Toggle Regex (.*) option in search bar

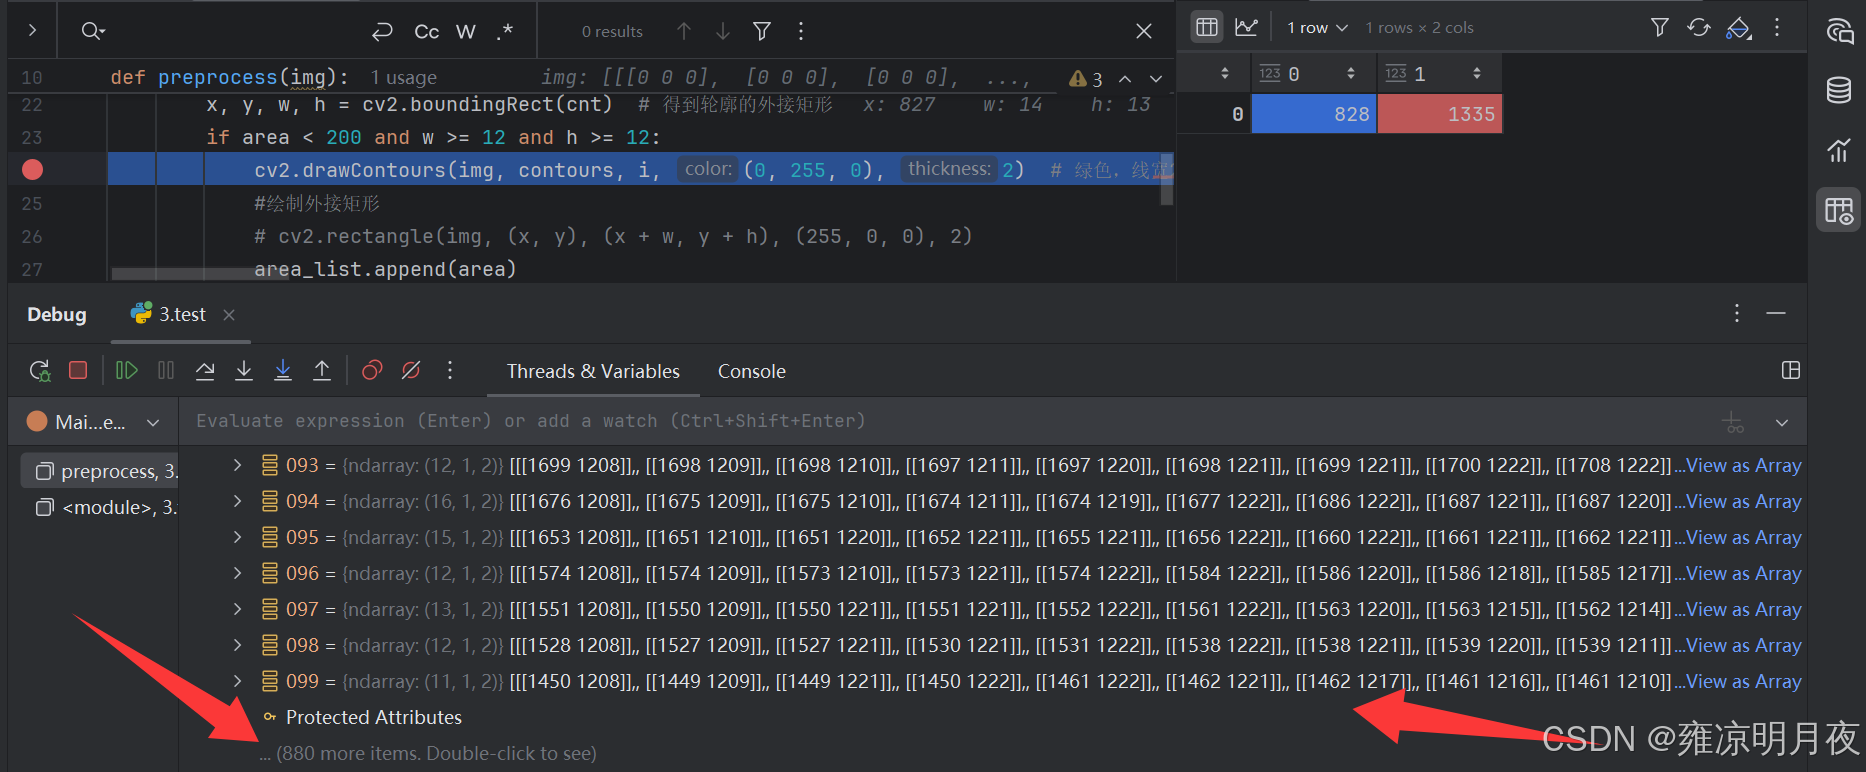click(x=505, y=32)
